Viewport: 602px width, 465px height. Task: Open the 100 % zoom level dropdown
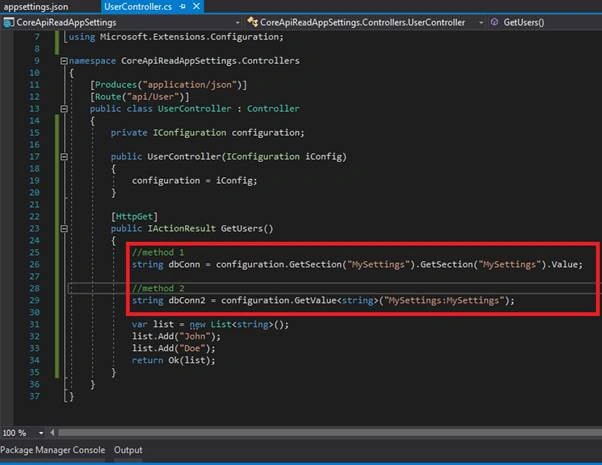(41, 433)
